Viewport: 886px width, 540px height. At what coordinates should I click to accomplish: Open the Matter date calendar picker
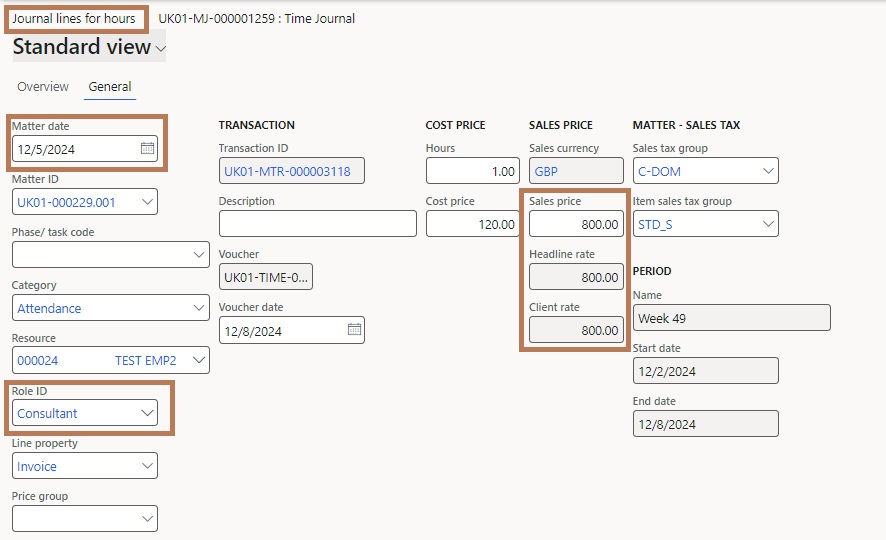pos(147,149)
